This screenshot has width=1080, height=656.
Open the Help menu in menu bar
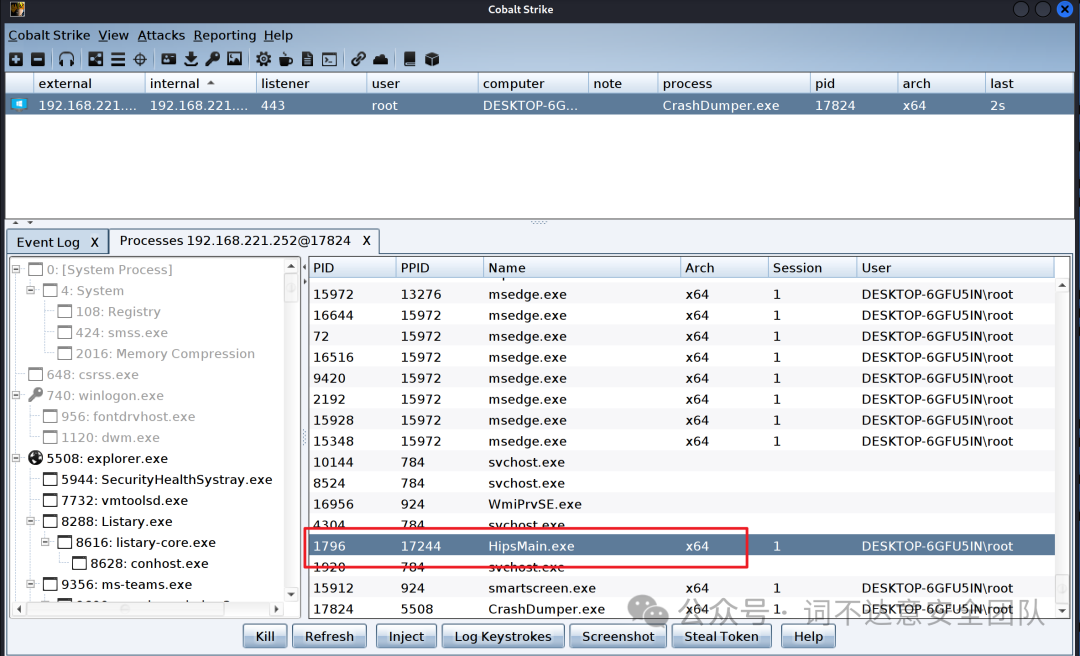pyautogui.click(x=278, y=35)
